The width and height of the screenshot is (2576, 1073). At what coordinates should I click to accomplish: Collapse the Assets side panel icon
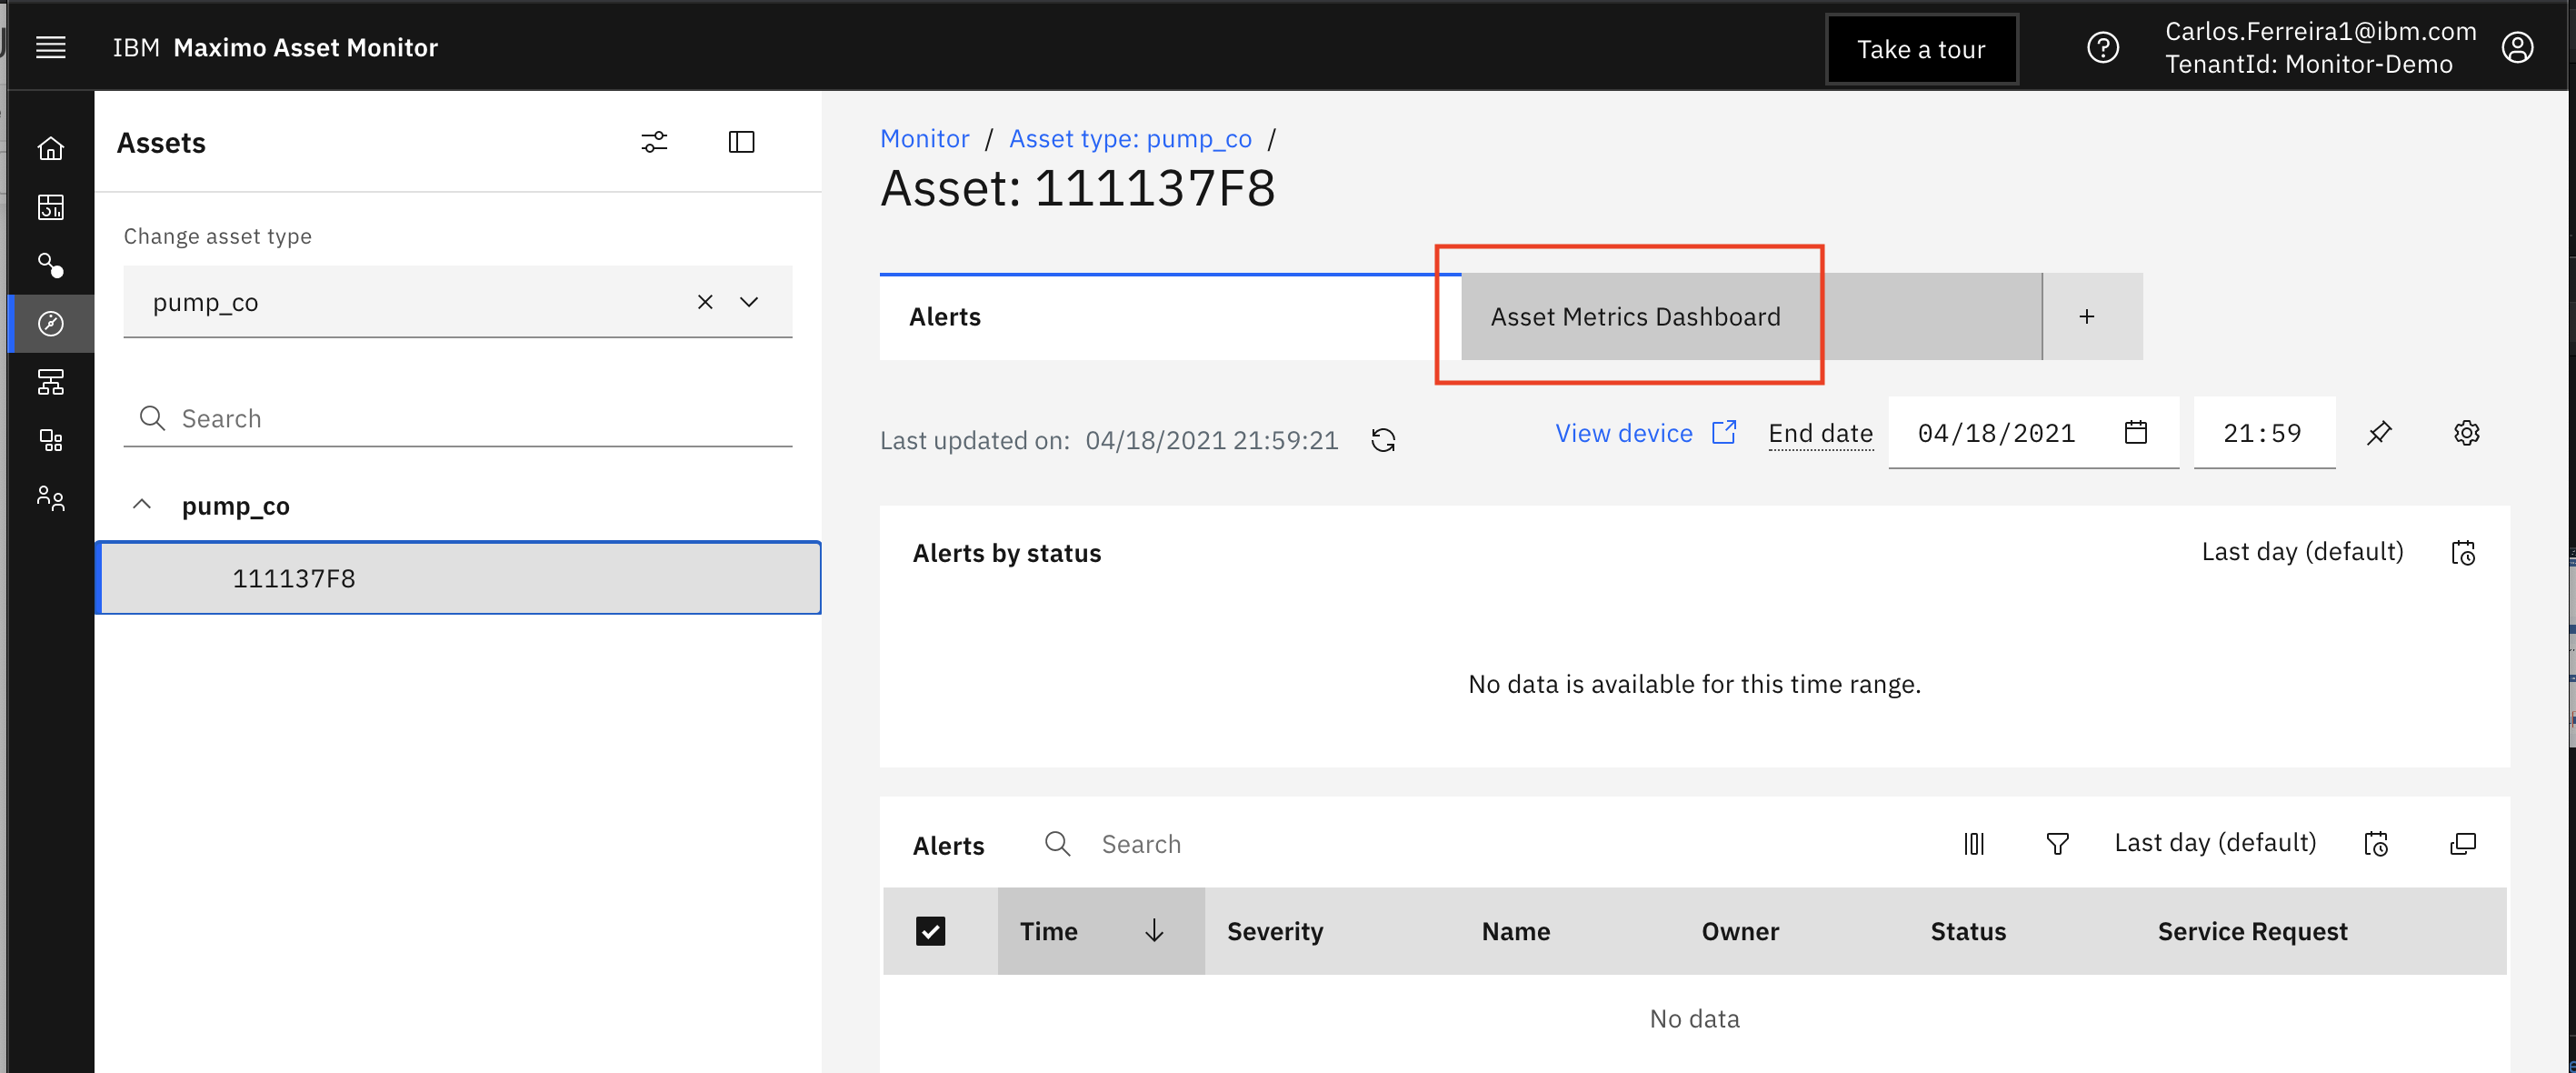point(741,142)
